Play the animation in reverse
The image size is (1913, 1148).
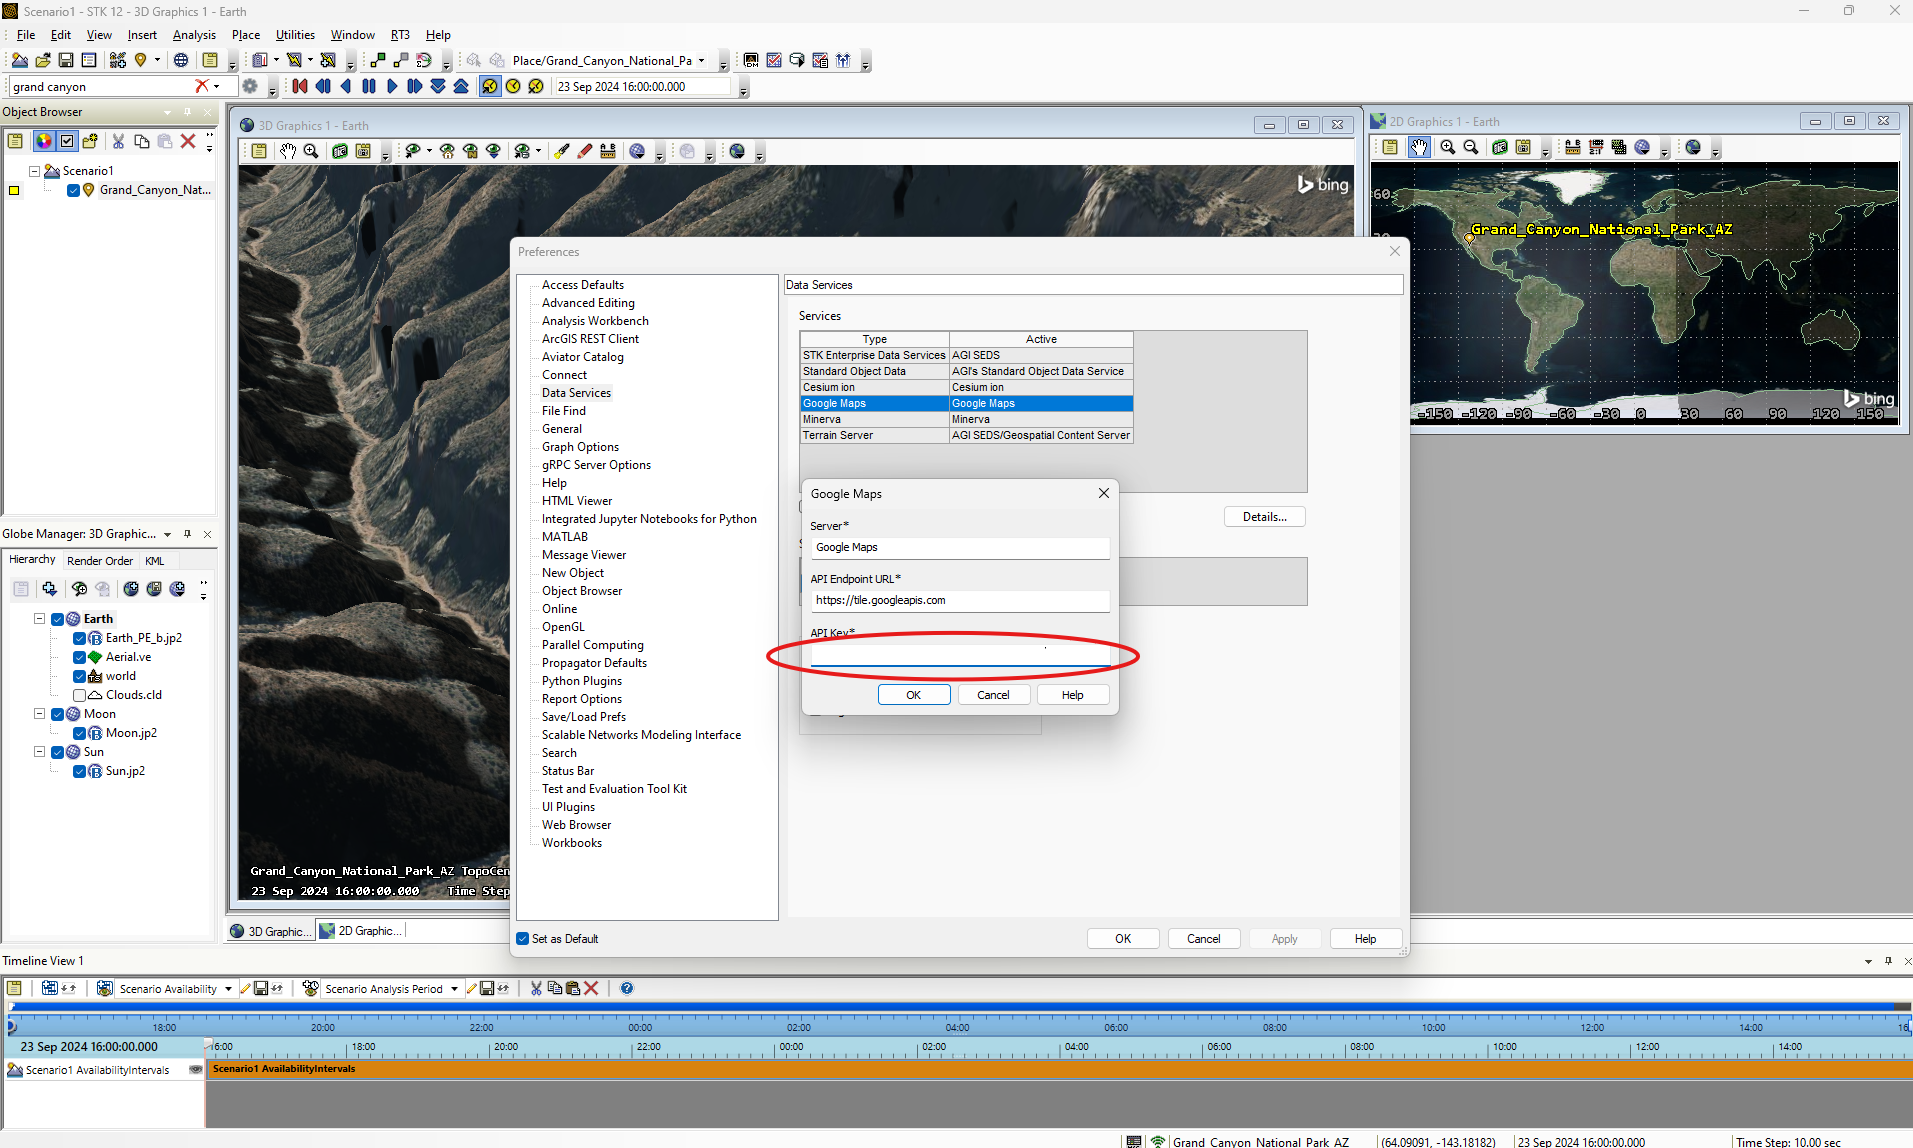coord(346,87)
